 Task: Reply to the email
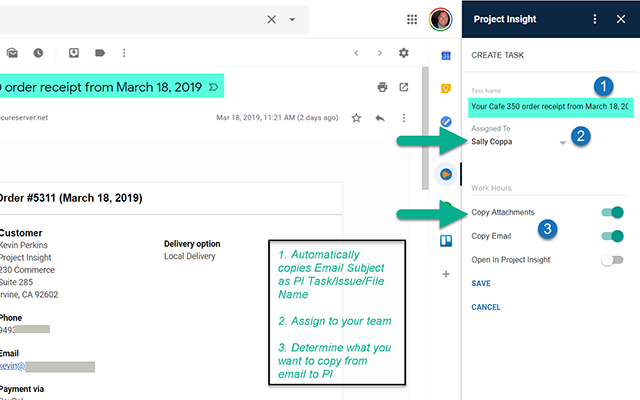(x=380, y=118)
